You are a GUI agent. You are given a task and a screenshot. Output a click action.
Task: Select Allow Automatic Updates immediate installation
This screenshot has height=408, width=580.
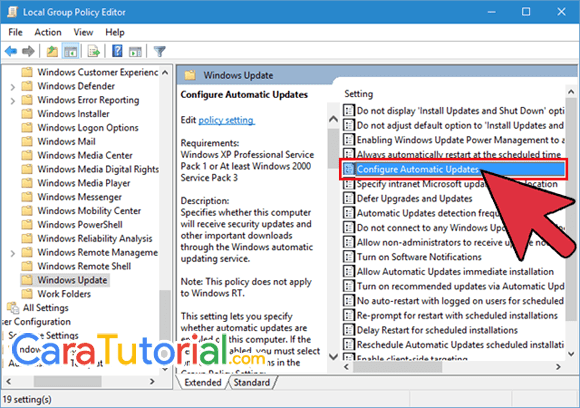[x=453, y=272]
